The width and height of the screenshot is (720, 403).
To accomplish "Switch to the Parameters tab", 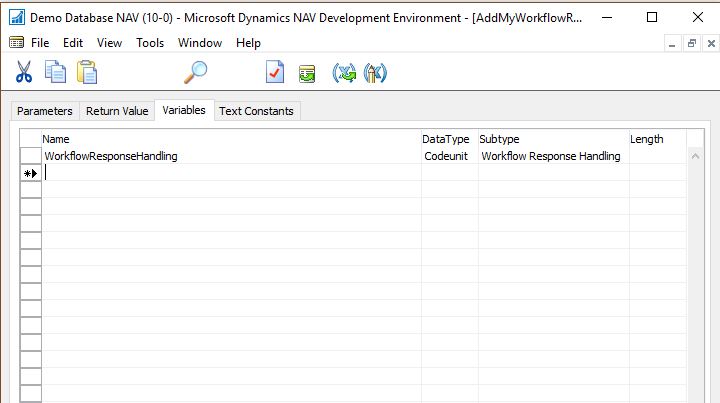I will coord(45,111).
